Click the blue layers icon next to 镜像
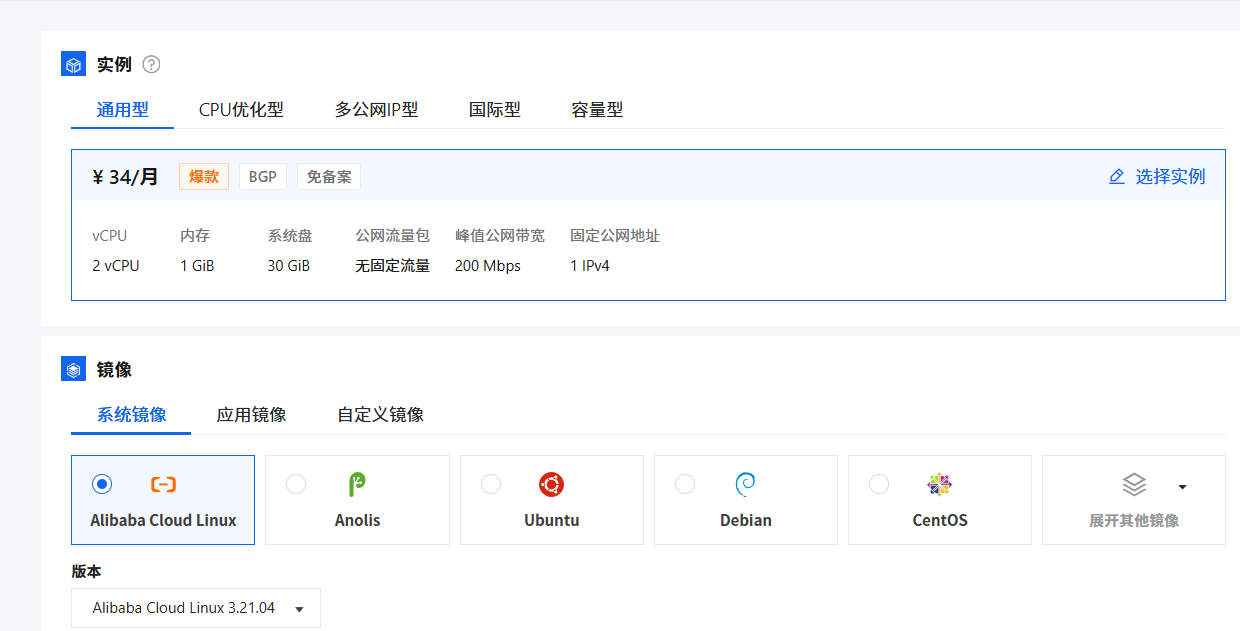1240x631 pixels. (x=74, y=370)
